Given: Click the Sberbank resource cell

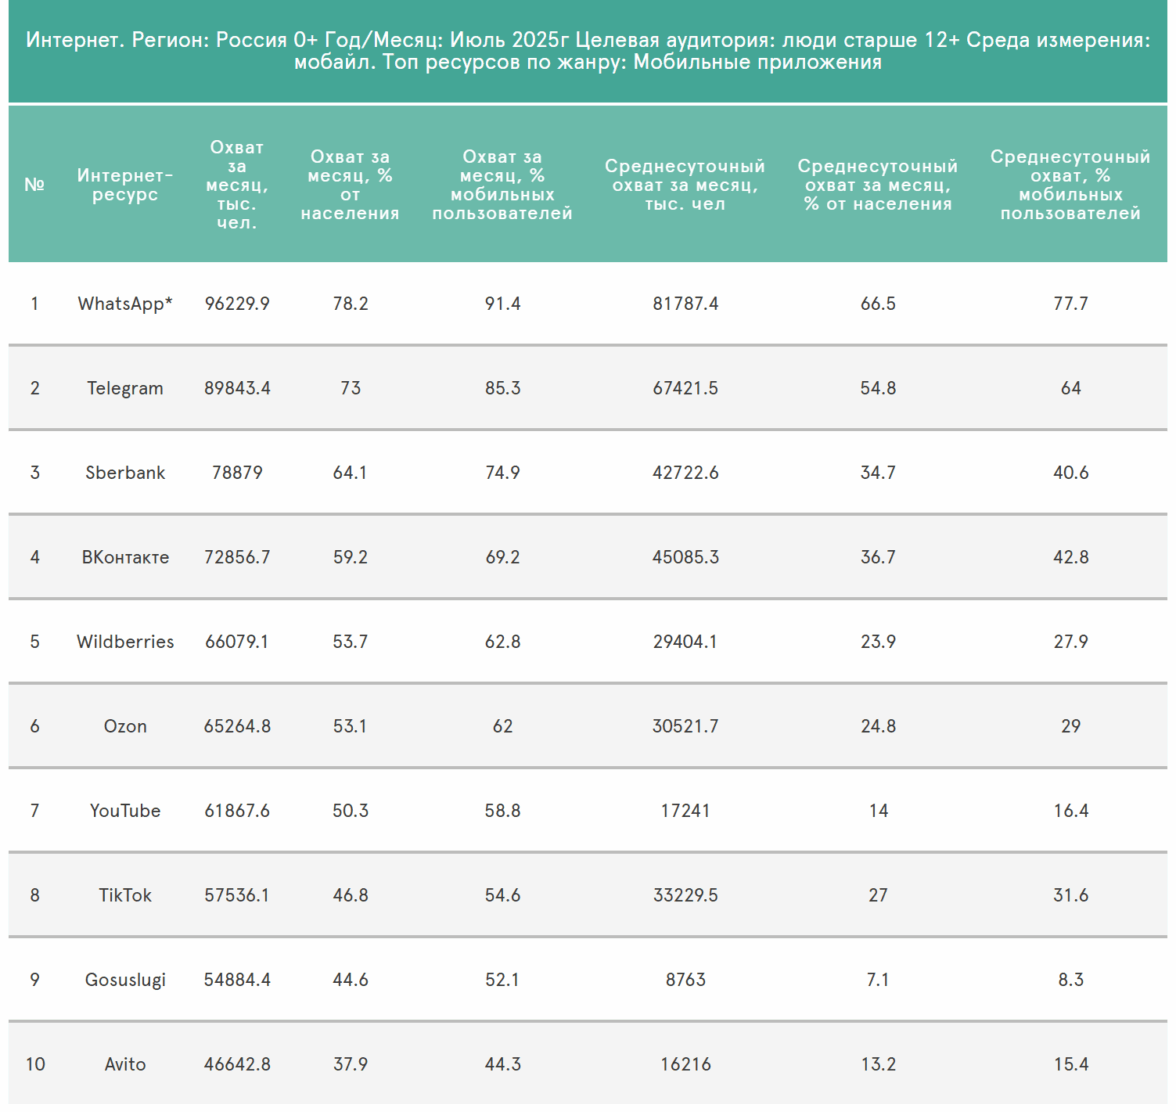Looking at the screenshot, I should point(125,473).
